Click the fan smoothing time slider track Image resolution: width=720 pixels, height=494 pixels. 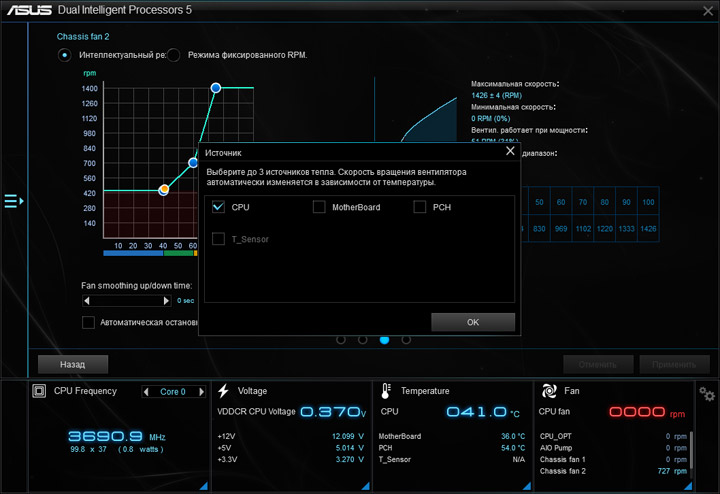click(127, 301)
